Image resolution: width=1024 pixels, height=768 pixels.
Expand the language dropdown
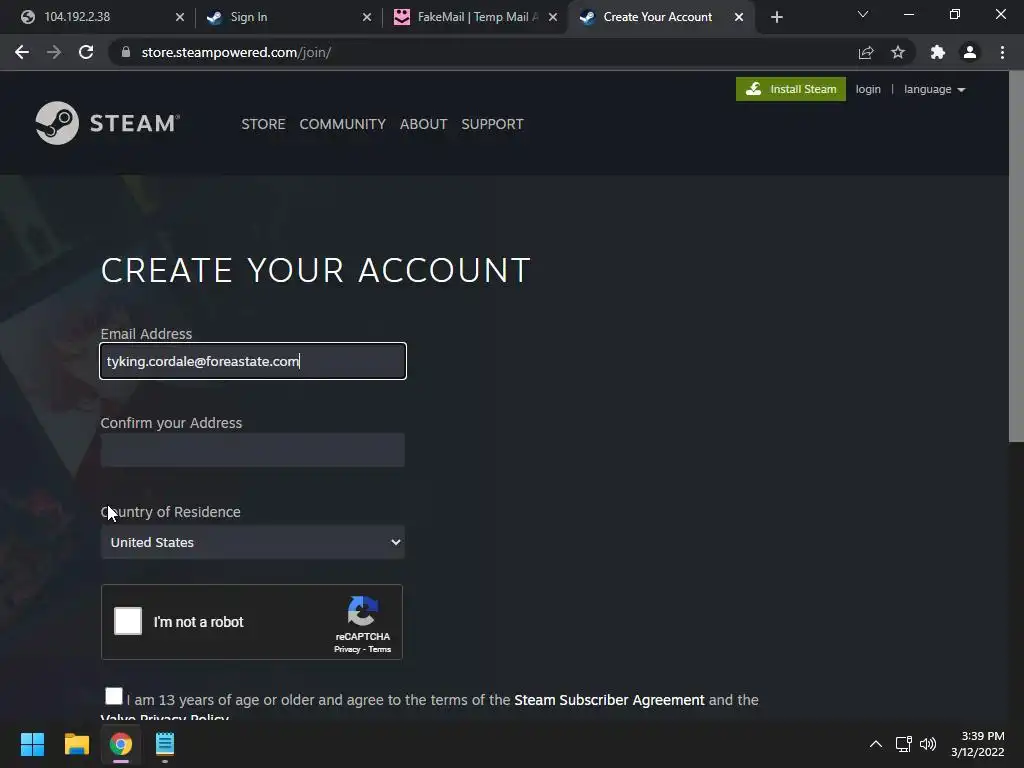pos(935,89)
